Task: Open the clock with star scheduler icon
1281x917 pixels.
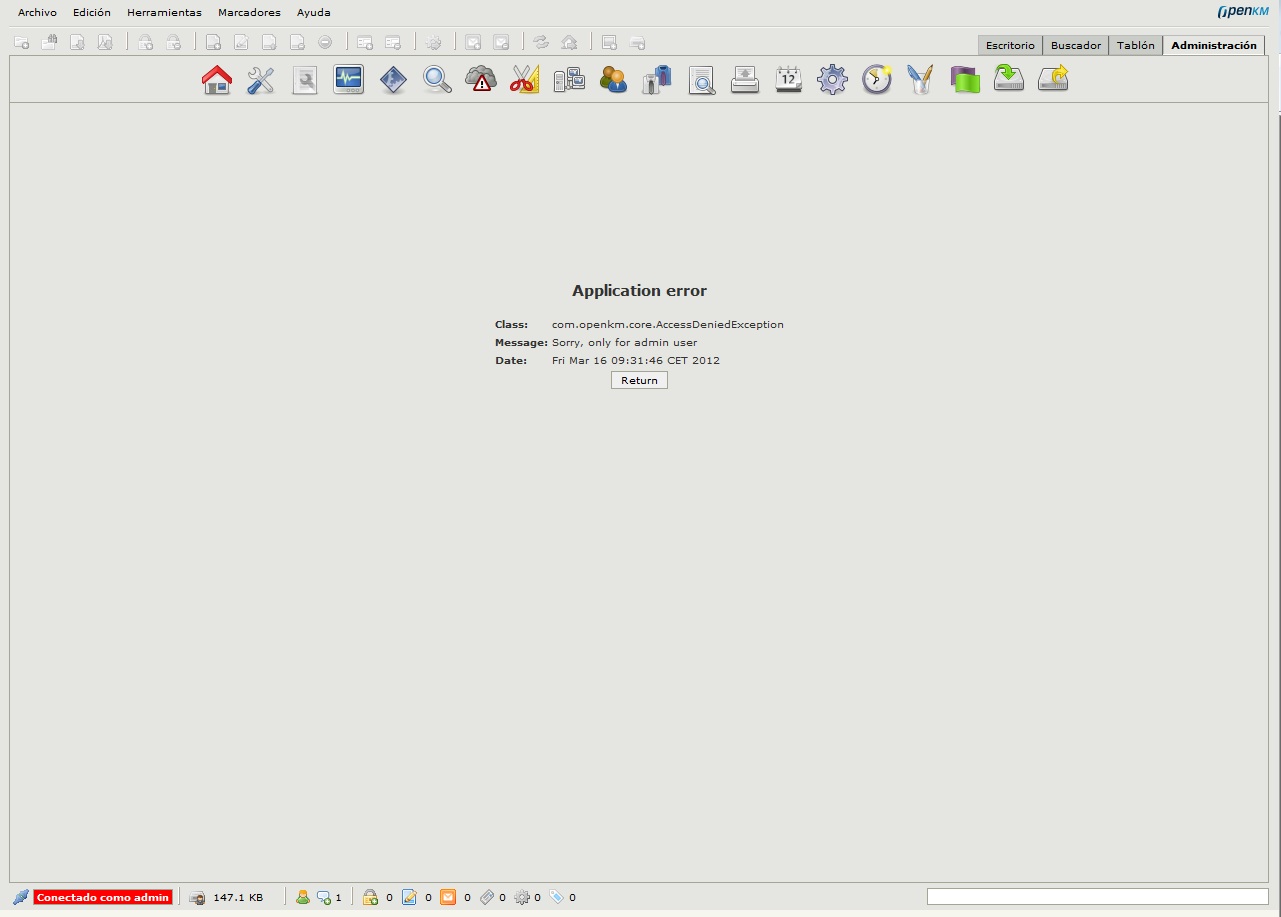Action: click(x=877, y=79)
